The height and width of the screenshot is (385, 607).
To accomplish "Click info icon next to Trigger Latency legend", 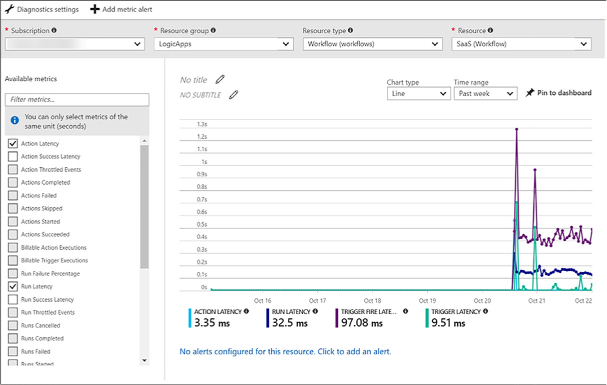I will [x=485, y=311].
